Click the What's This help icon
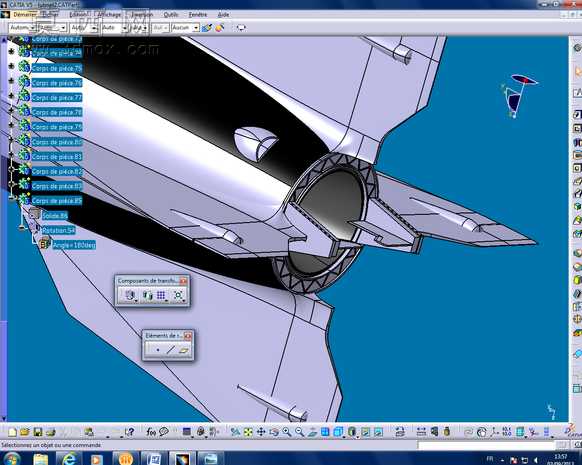 point(129,432)
